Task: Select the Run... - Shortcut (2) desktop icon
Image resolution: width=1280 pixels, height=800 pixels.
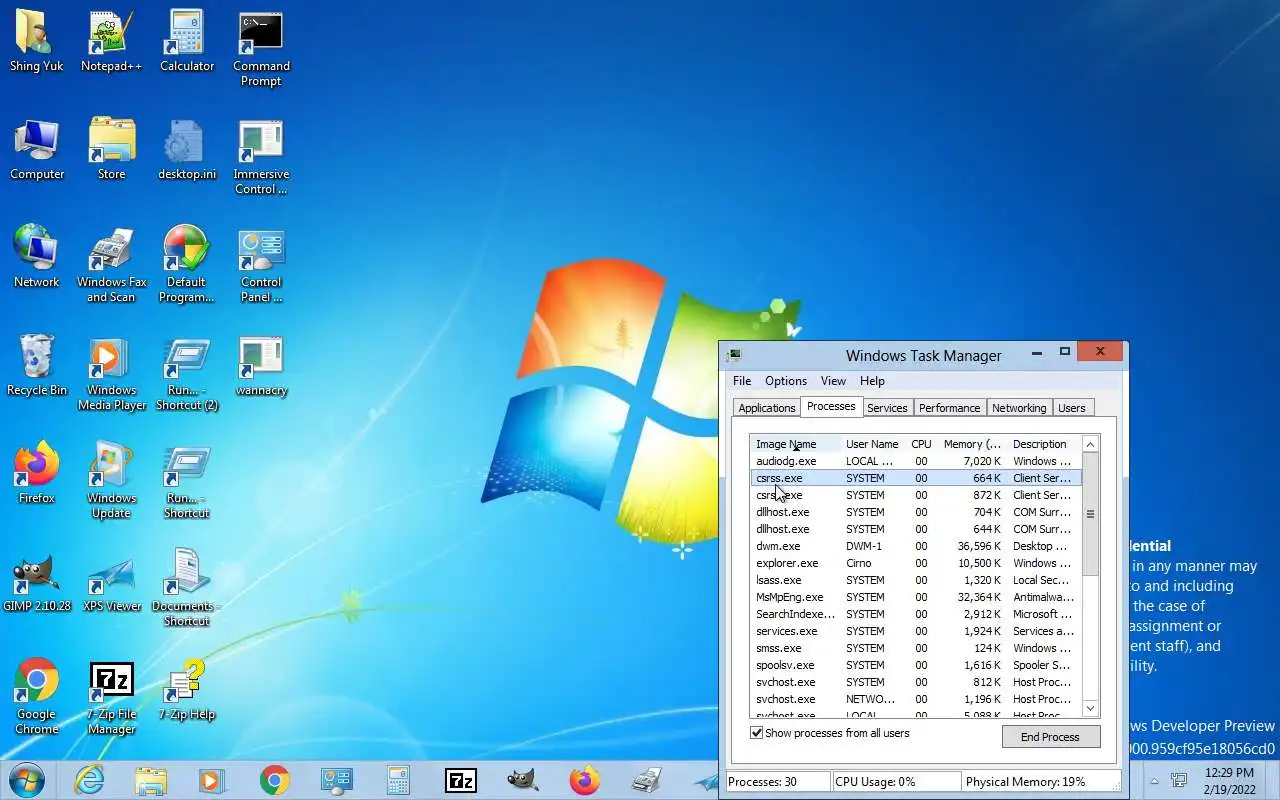Action: pos(187,373)
